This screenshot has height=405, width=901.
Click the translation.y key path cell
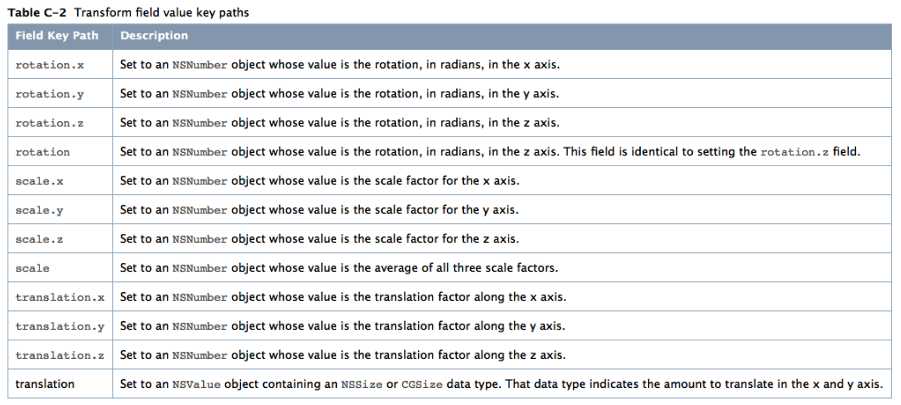60,327
